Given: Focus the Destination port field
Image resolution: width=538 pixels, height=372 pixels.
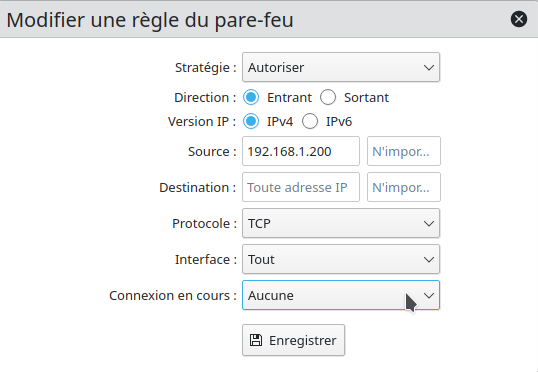Looking at the screenshot, I should 404,187.
